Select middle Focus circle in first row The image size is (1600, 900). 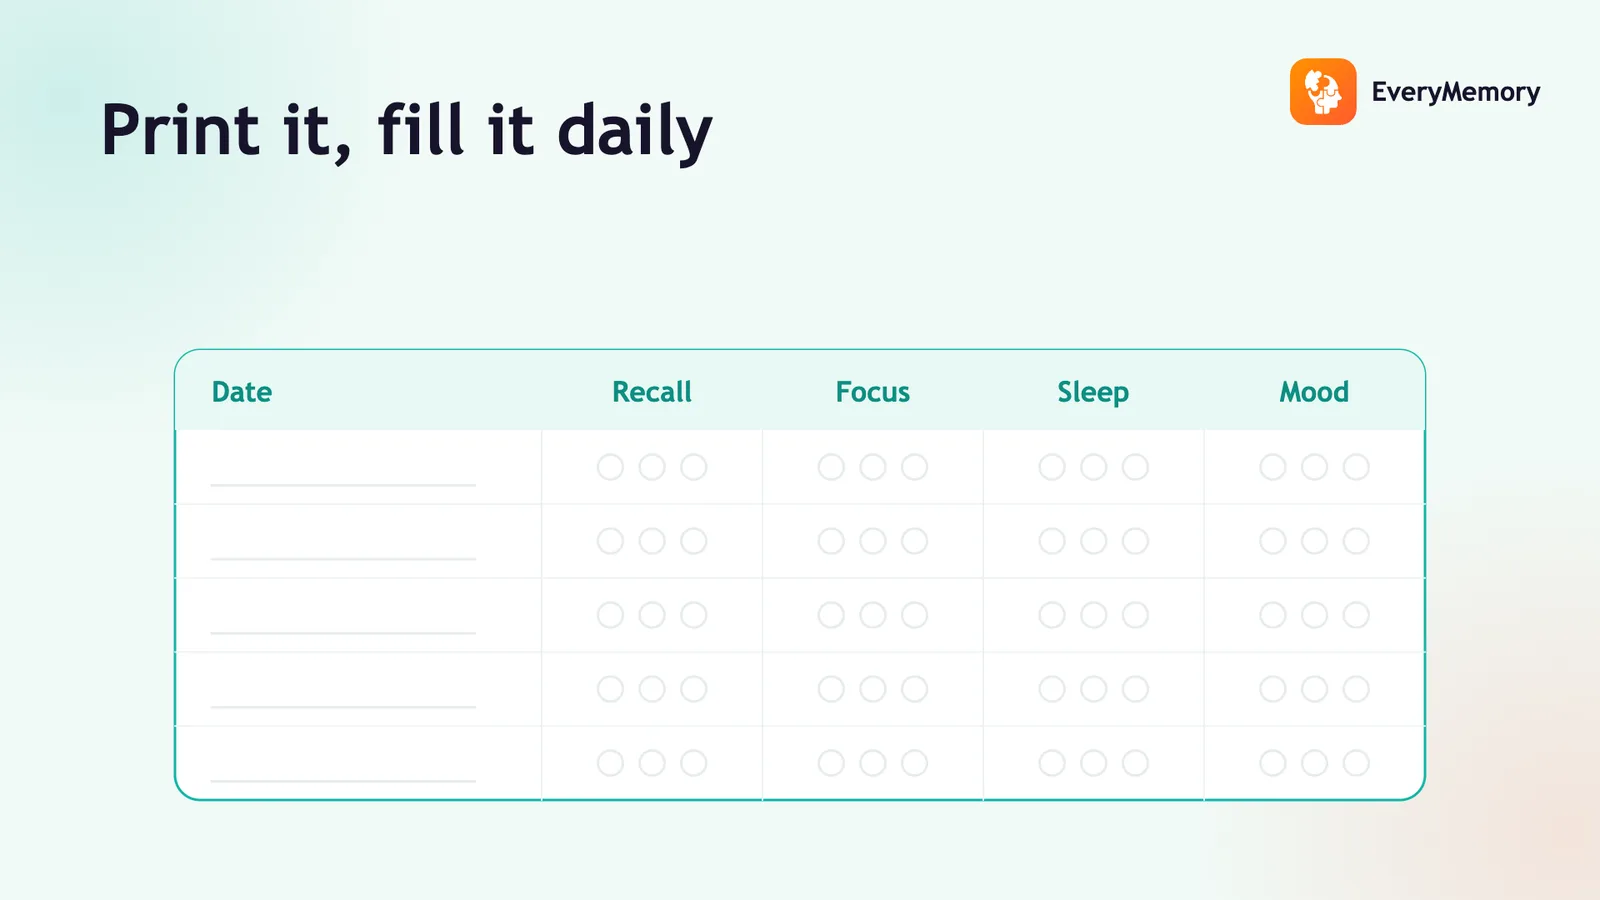[x=873, y=467]
